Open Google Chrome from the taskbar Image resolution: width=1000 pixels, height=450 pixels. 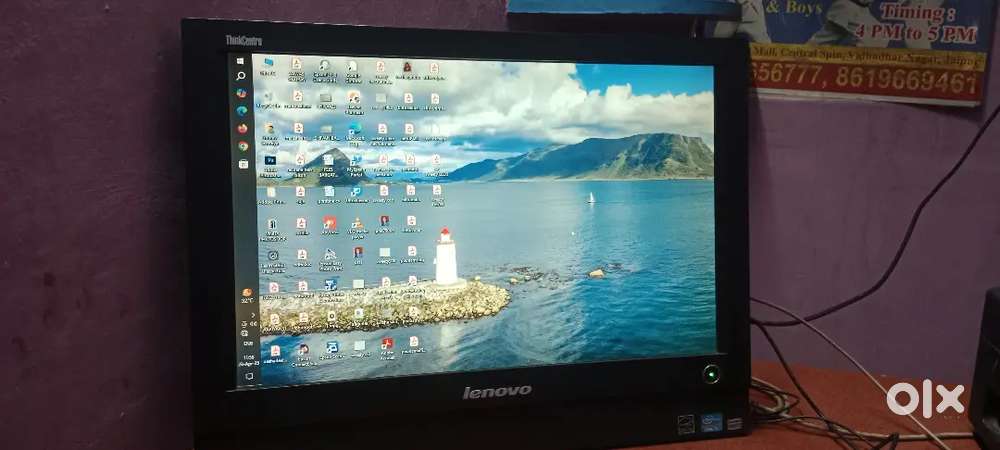pyautogui.click(x=243, y=146)
